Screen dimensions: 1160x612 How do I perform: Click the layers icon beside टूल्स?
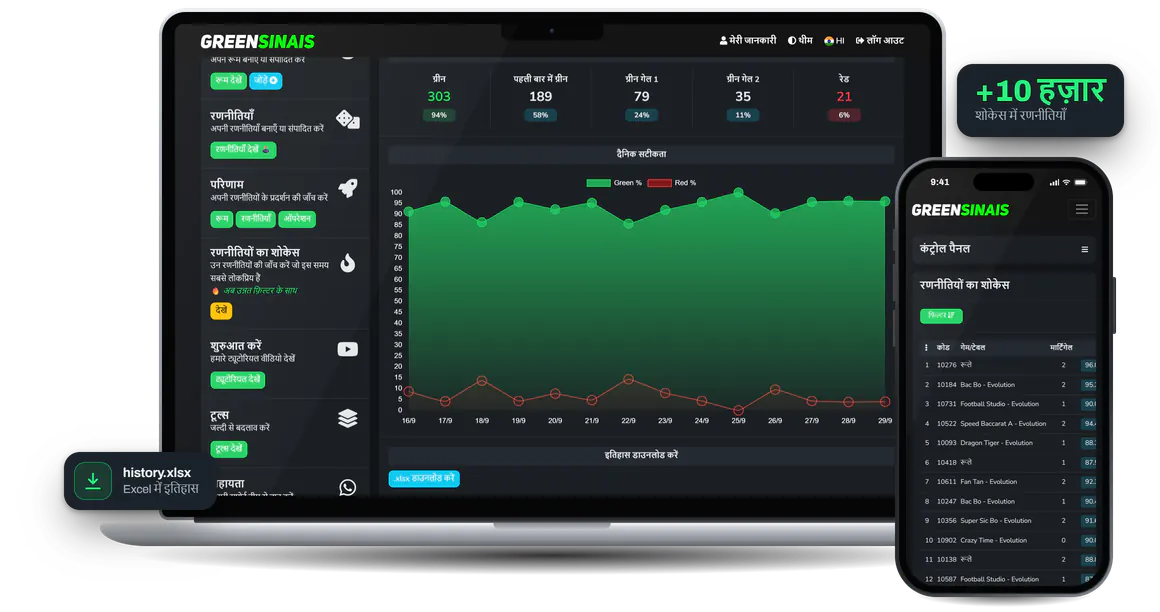(x=348, y=418)
